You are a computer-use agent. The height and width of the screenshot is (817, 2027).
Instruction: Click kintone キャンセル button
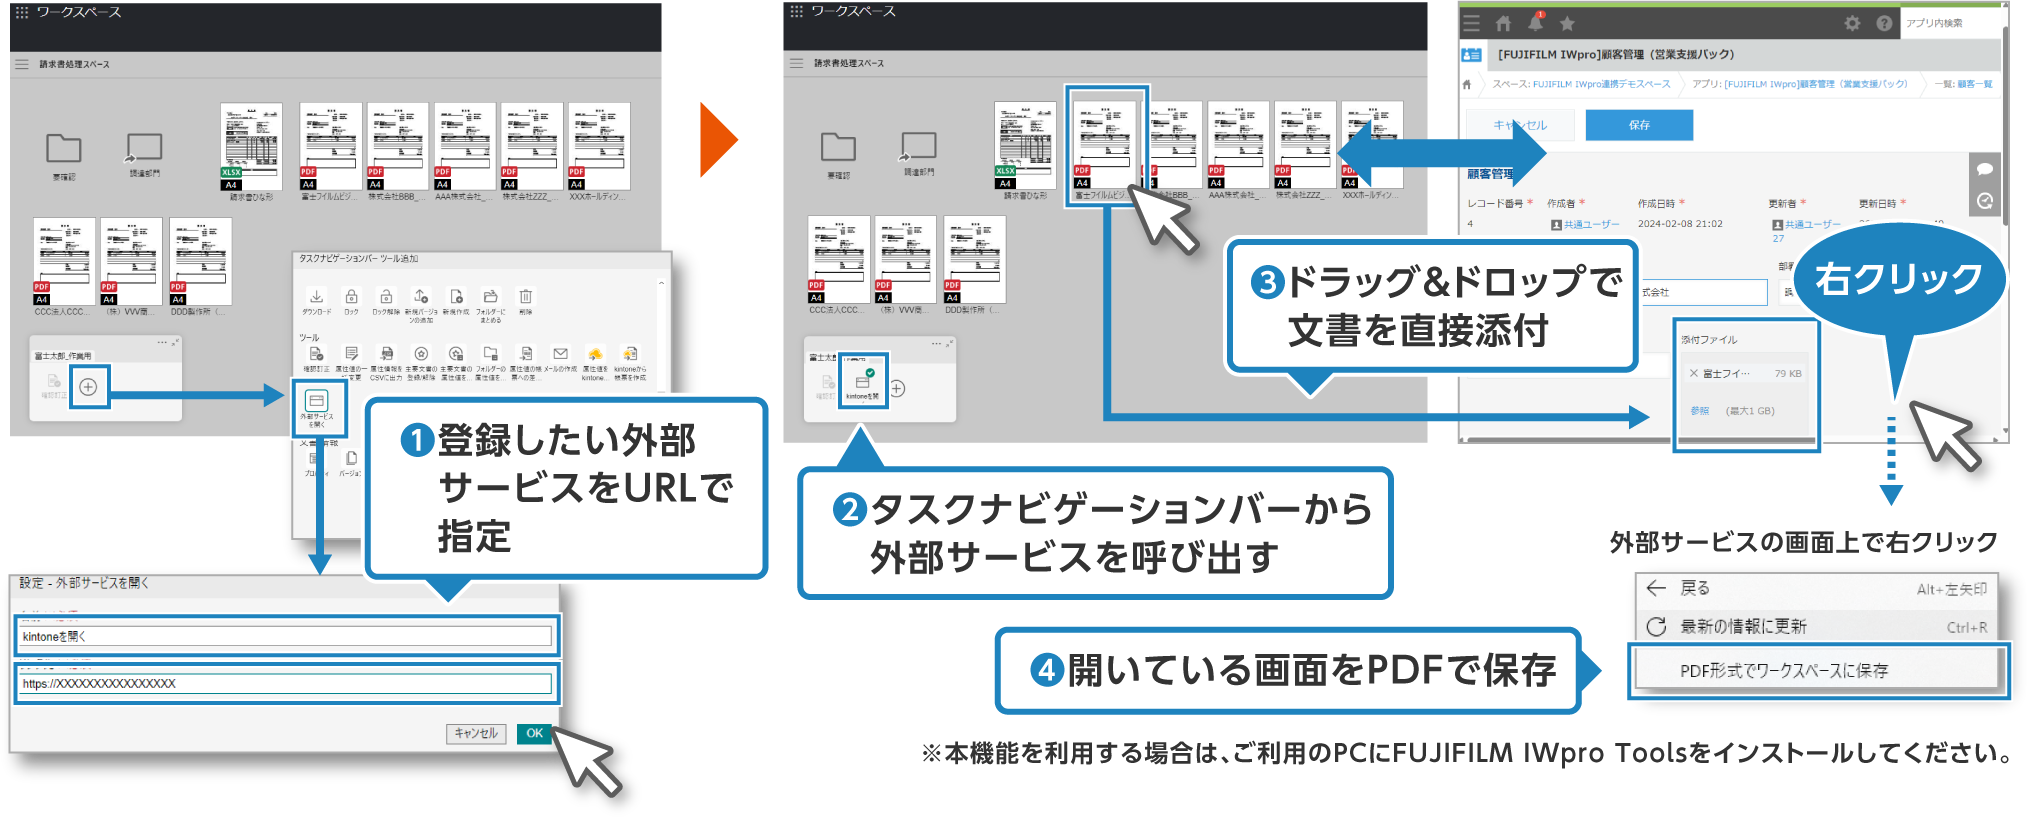pos(1520,125)
